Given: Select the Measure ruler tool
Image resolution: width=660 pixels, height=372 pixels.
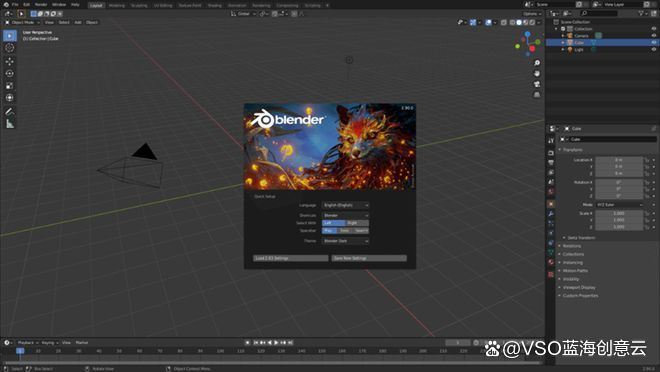Looking at the screenshot, I should pos(9,124).
